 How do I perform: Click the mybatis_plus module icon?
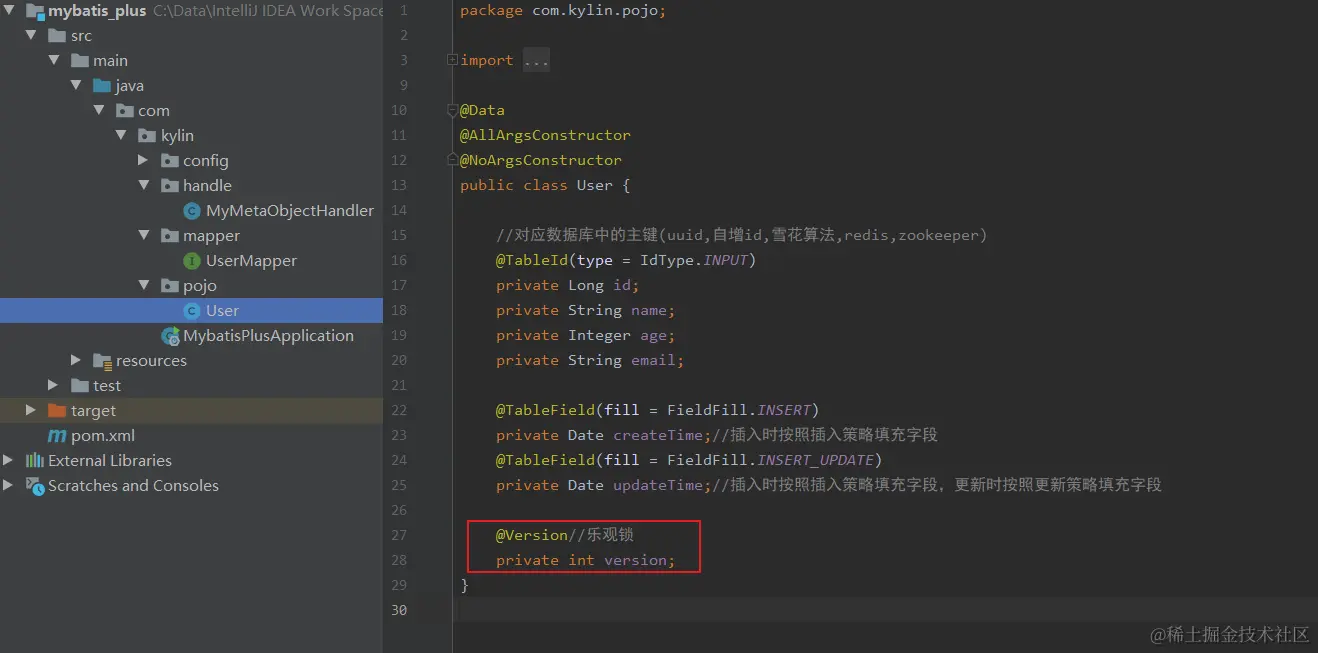34,11
